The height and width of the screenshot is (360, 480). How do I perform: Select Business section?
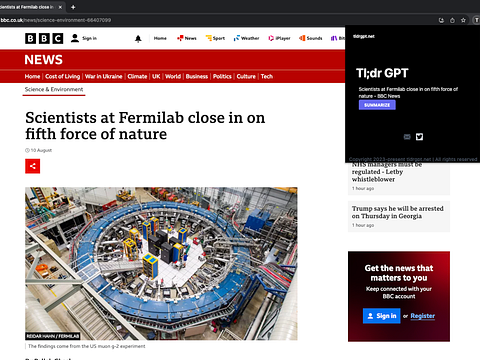(197, 76)
